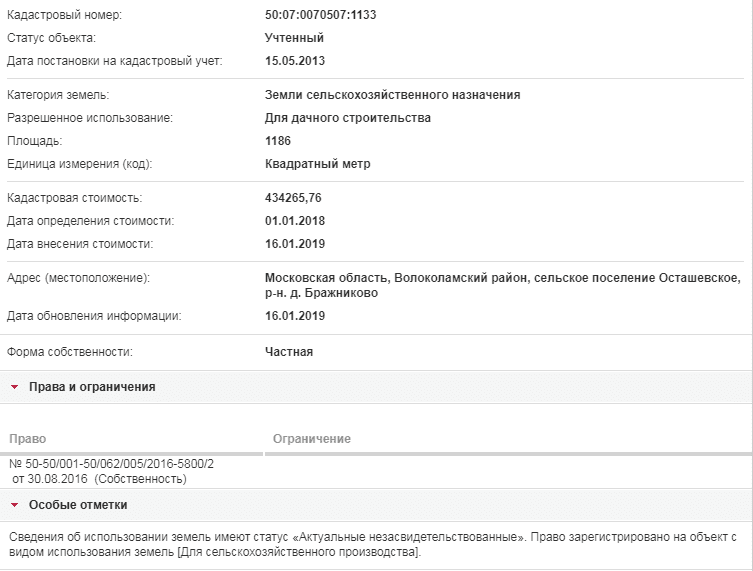Click the registration date 15.05.2013
The height and width of the screenshot is (571, 753).
tap(295, 61)
